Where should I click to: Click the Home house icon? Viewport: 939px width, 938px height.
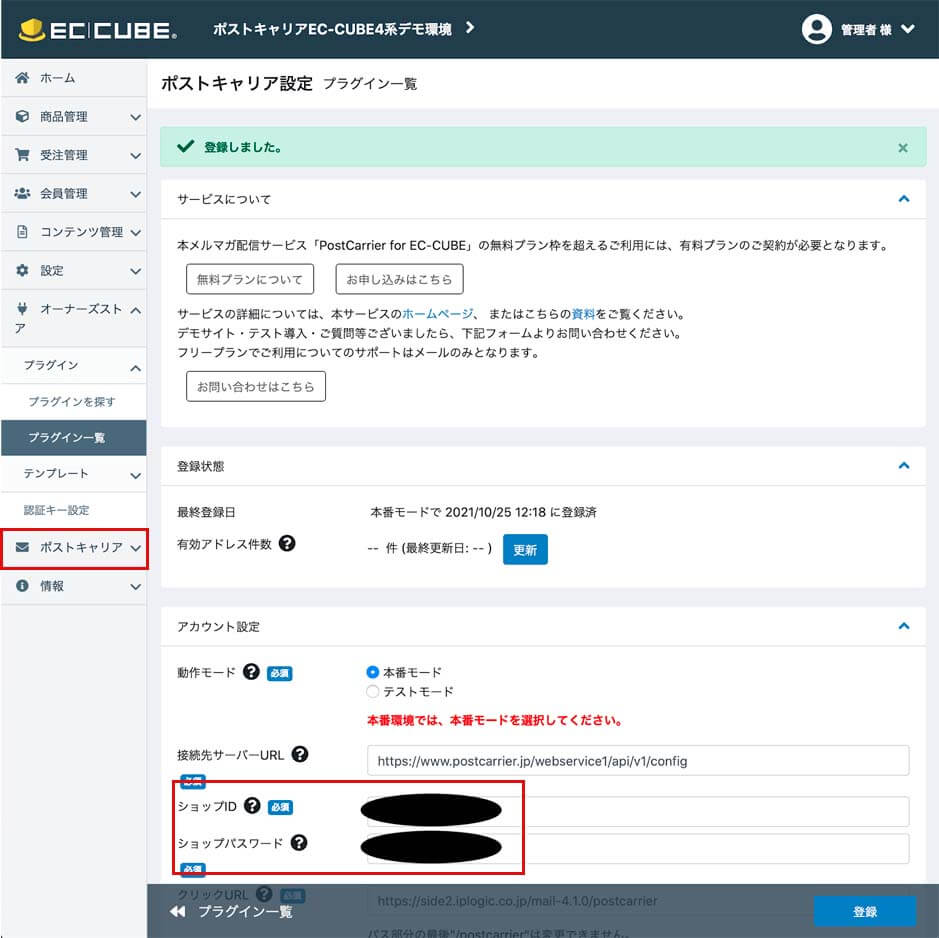[22, 78]
